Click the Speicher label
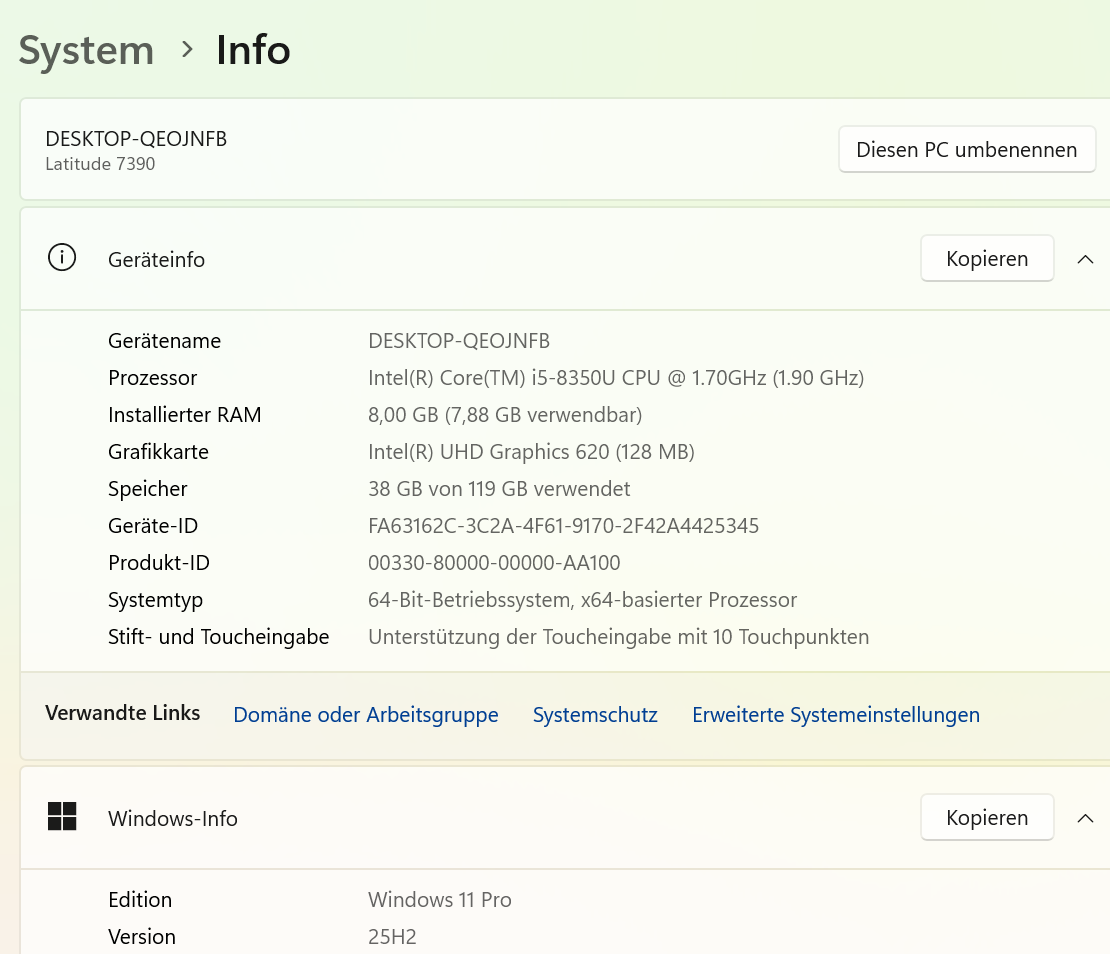This screenshot has height=954, width=1110. coord(147,489)
